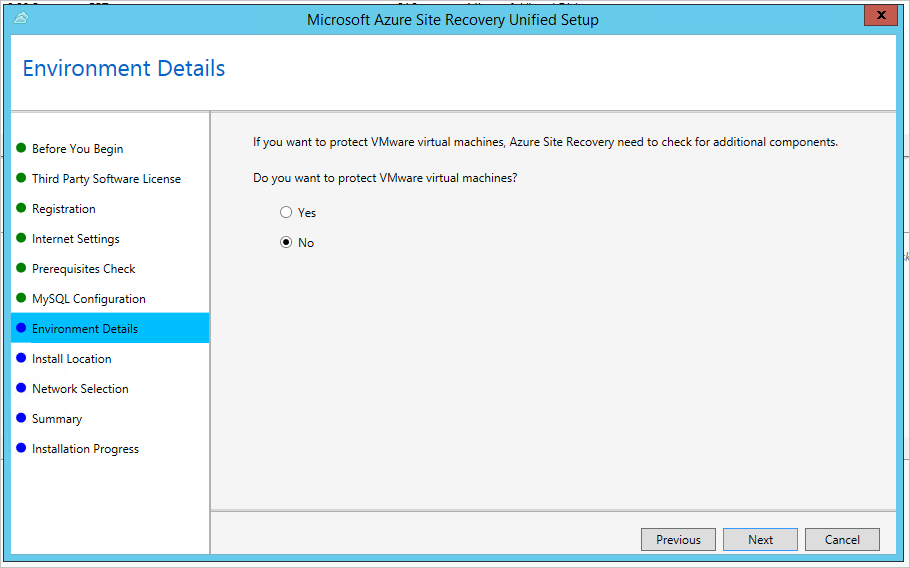This screenshot has height=568, width=910.
Task: Click the Next button
Action: click(760, 540)
